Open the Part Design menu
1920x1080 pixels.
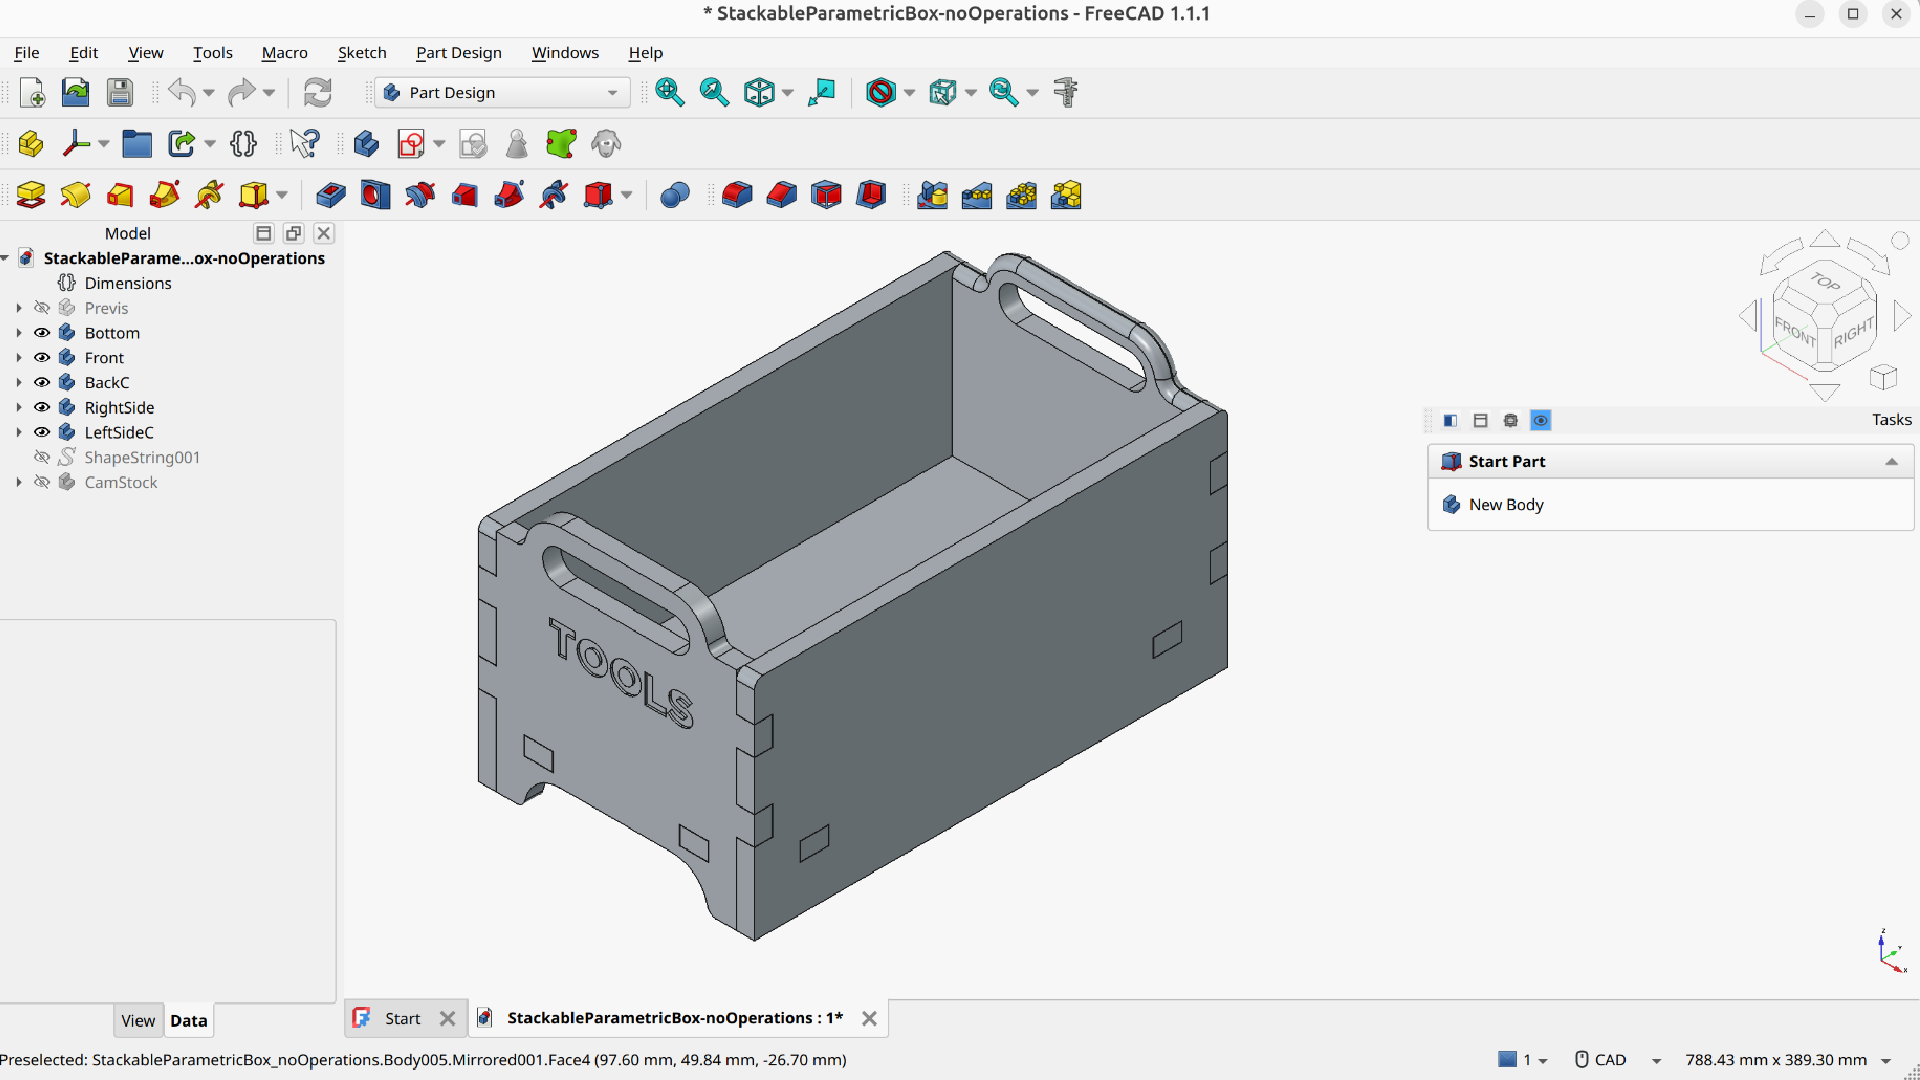(x=459, y=53)
